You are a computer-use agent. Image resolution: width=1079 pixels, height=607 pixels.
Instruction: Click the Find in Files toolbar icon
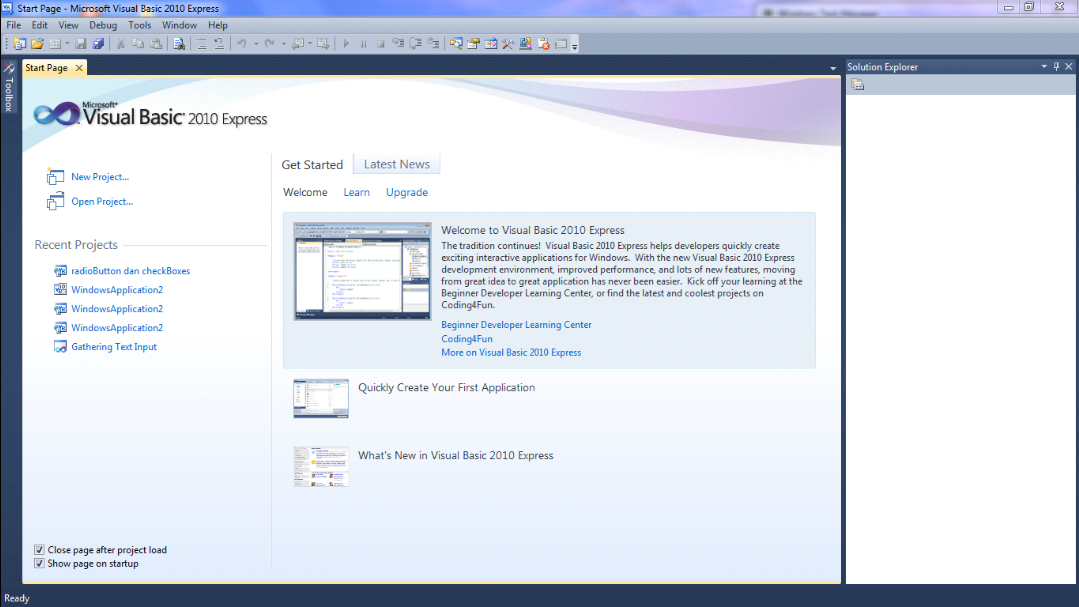pos(179,43)
